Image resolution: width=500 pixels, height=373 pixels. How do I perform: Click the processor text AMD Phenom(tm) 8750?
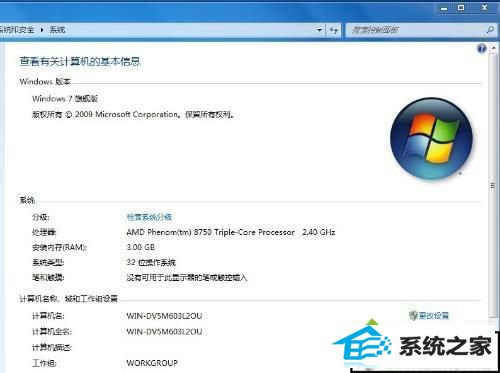point(169,232)
